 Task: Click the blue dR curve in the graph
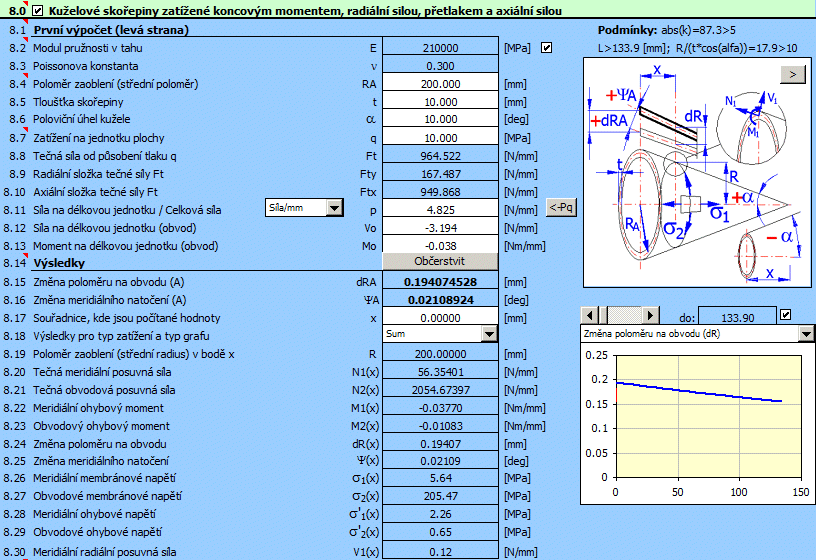click(x=699, y=392)
